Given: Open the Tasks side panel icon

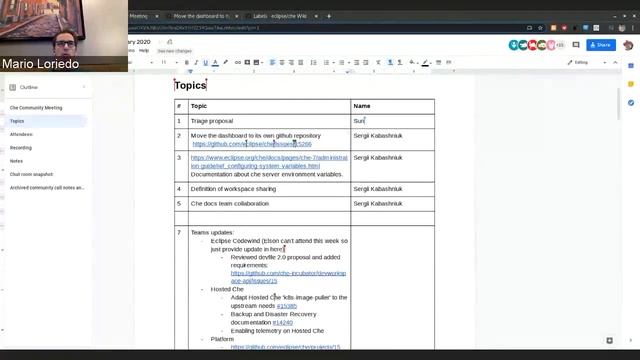Looking at the screenshot, I should pyautogui.click(x=631, y=103).
